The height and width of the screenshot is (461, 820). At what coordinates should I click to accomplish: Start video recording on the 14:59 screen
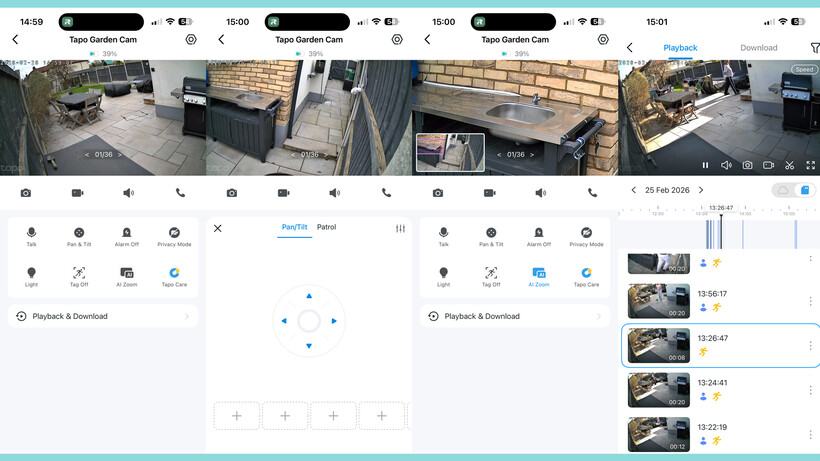(x=77, y=193)
